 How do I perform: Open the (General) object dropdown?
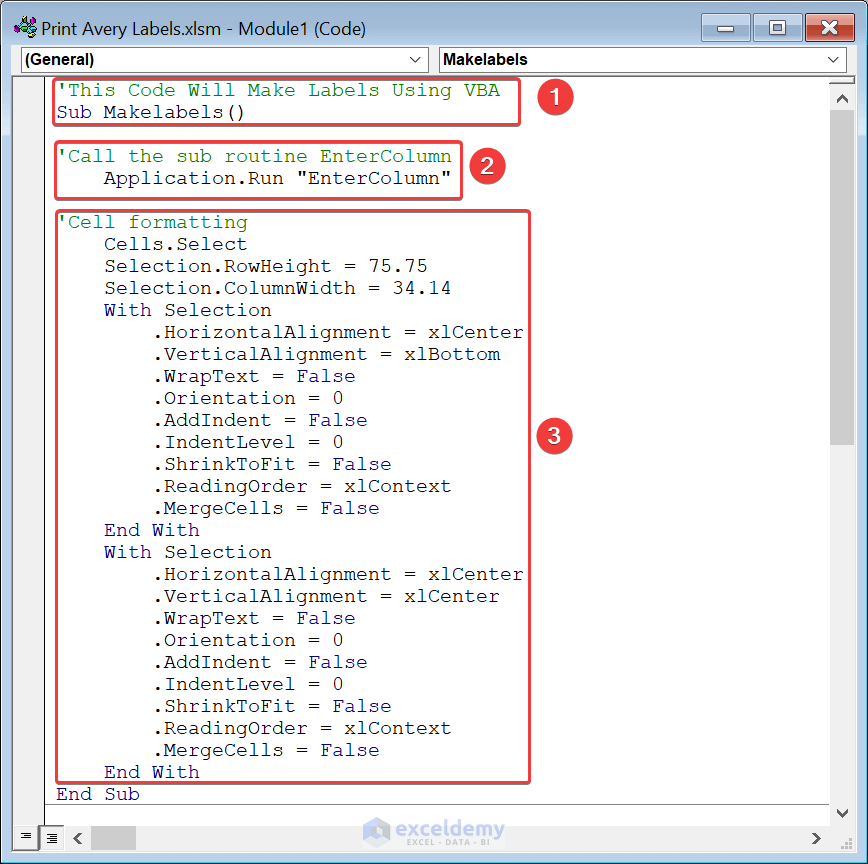point(225,59)
